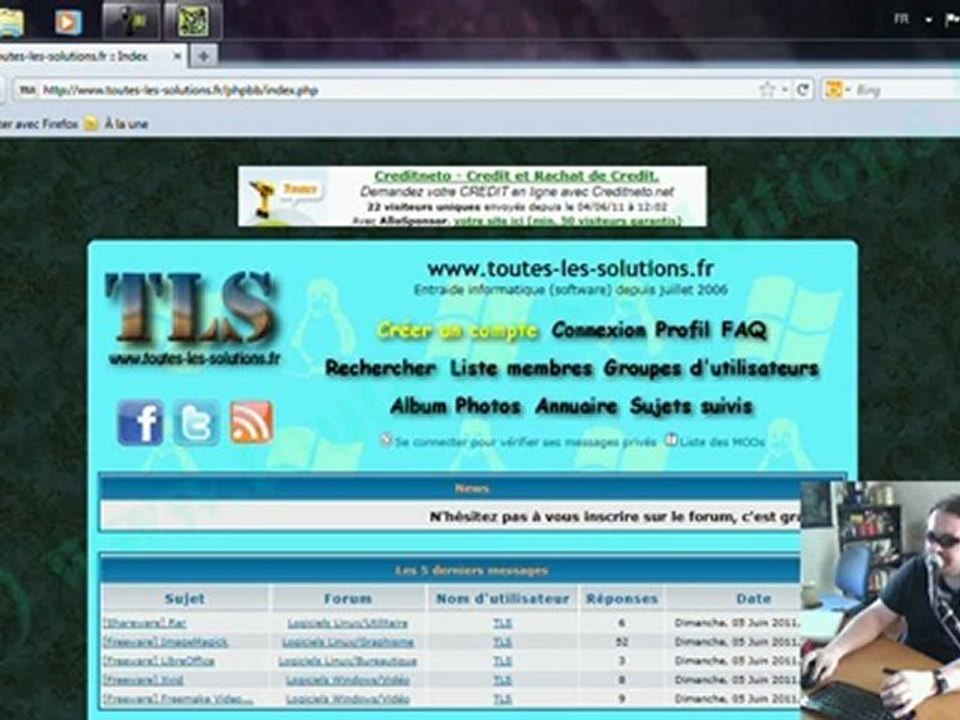Open the Album Photos page
The width and height of the screenshot is (960, 720).
click(x=456, y=405)
